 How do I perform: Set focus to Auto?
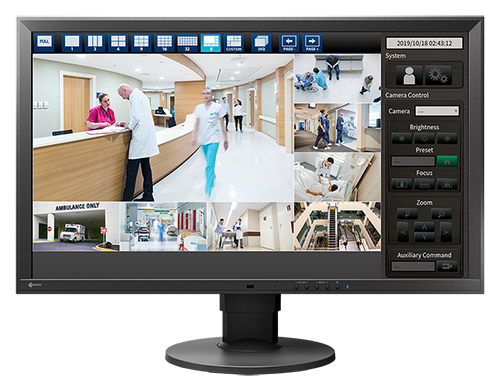(424, 184)
